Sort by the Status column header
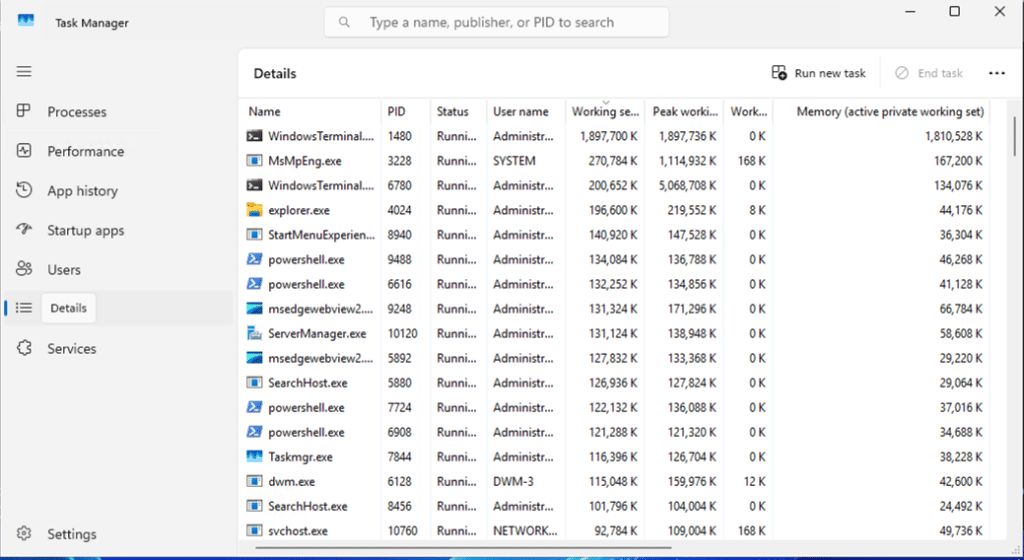 point(458,112)
